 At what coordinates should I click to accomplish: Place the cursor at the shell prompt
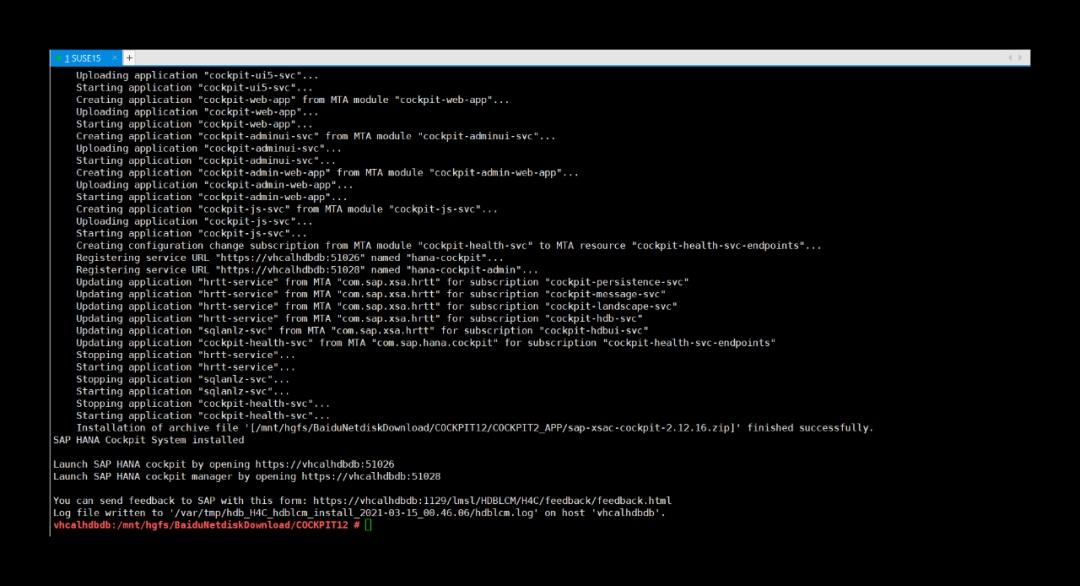tap(368, 525)
